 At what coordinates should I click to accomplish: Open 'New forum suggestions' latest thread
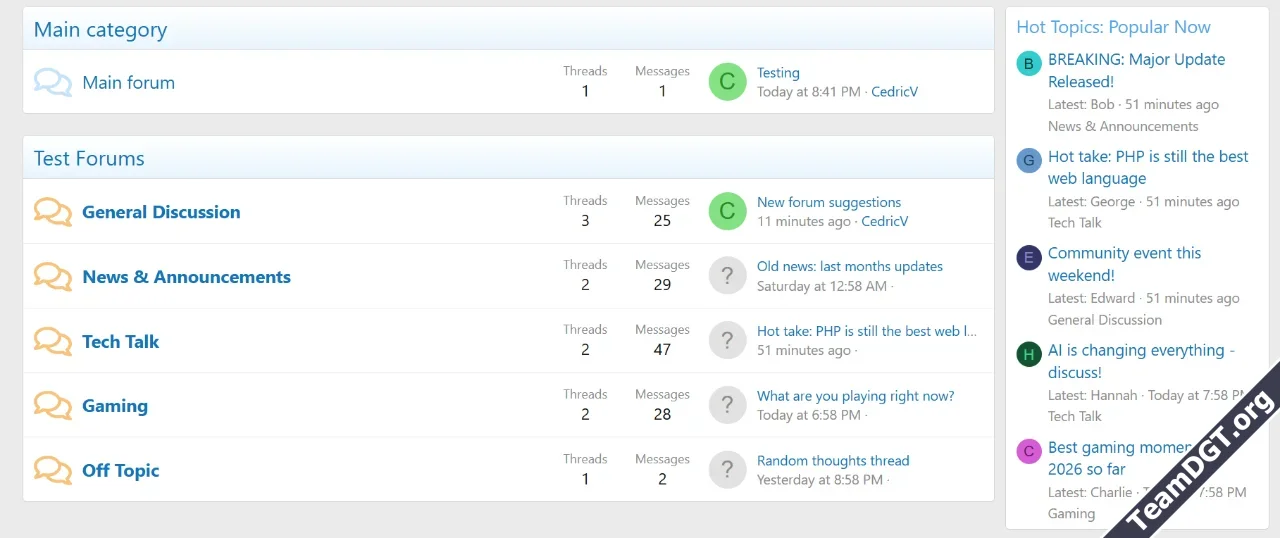829,202
